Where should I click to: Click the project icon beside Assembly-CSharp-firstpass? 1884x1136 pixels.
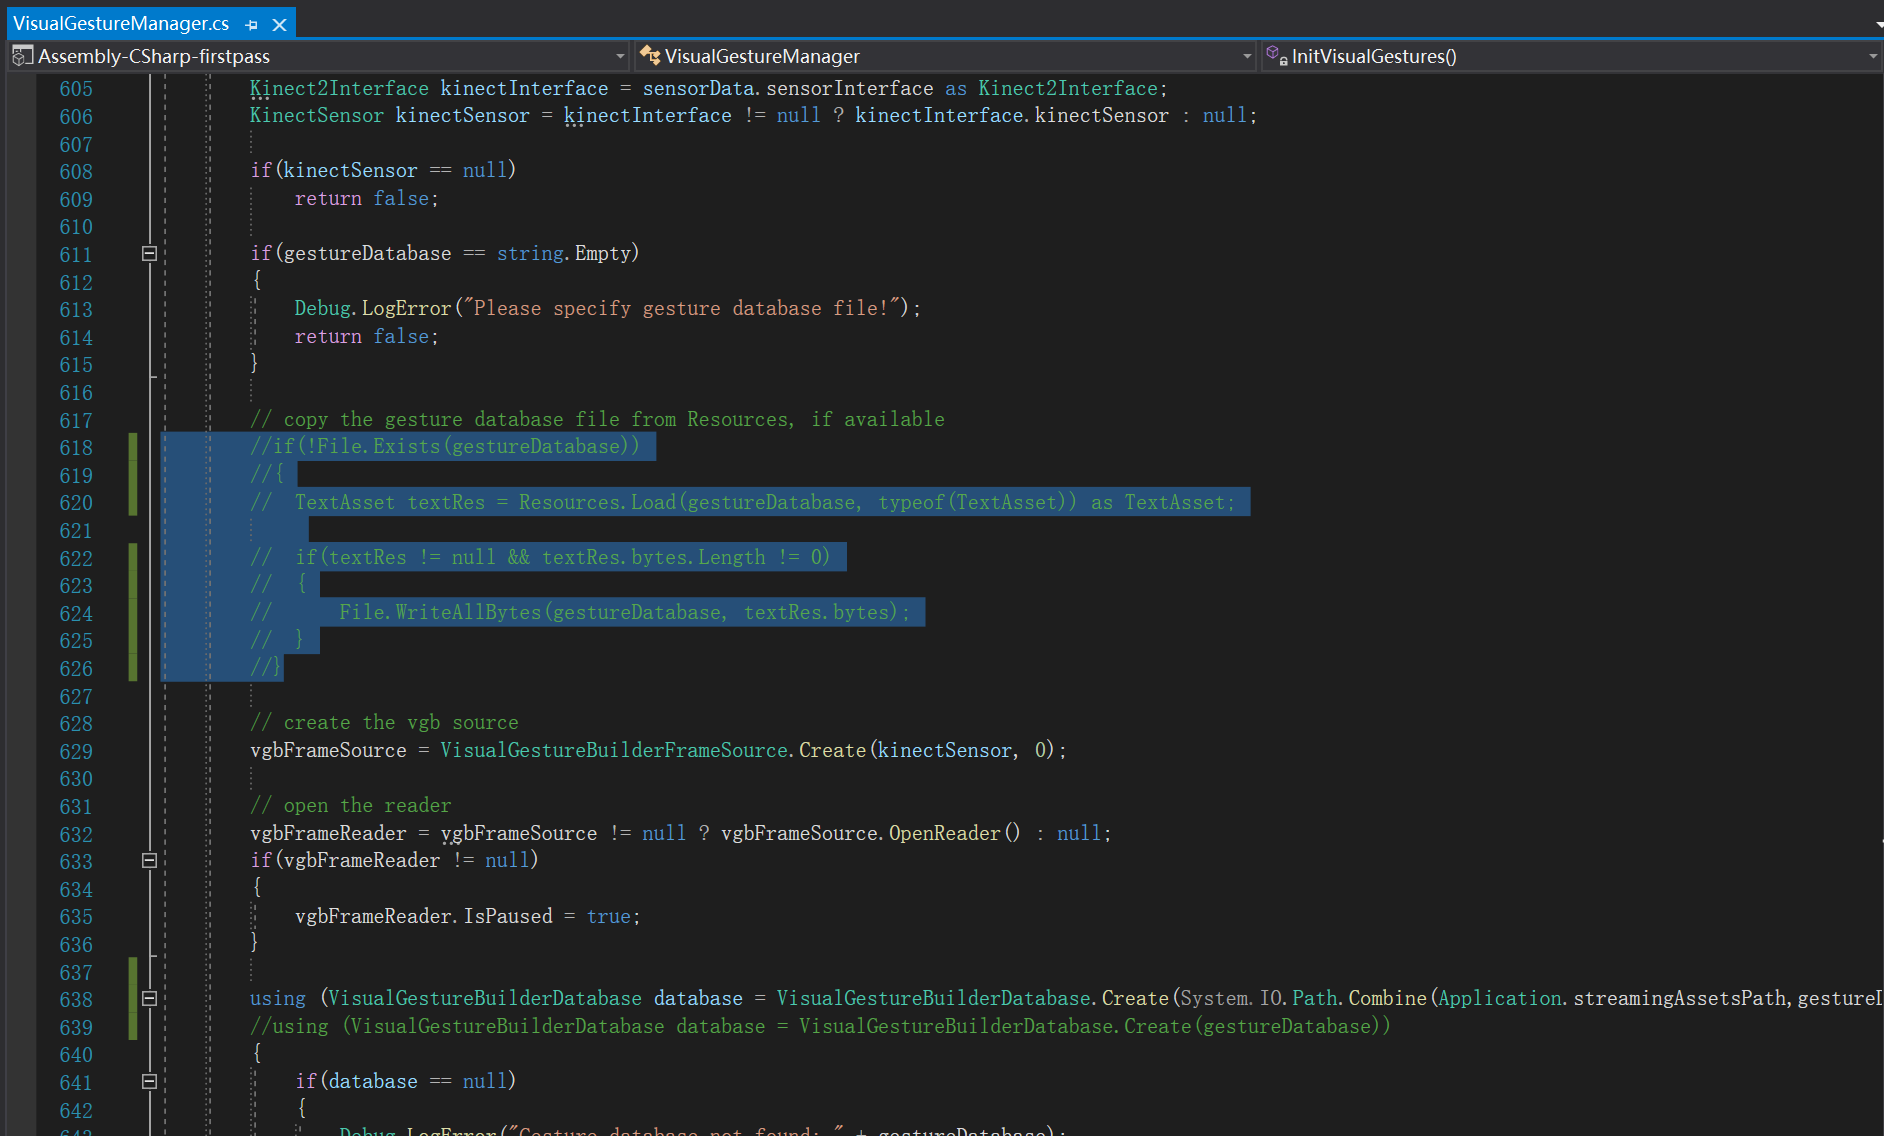pos(21,56)
